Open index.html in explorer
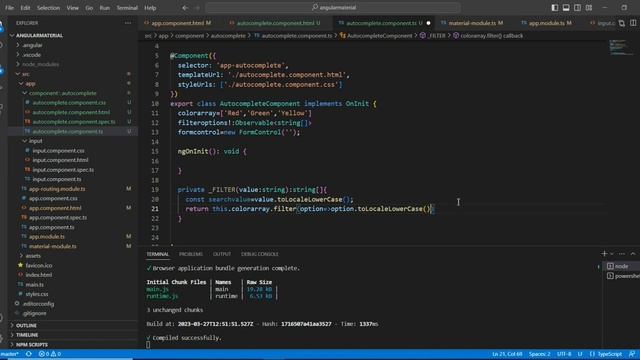 coord(38,275)
